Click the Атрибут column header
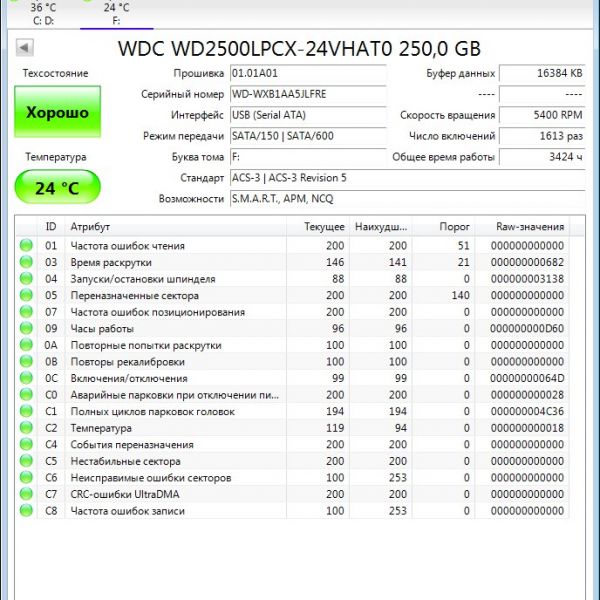The image size is (600, 600). (x=176, y=227)
